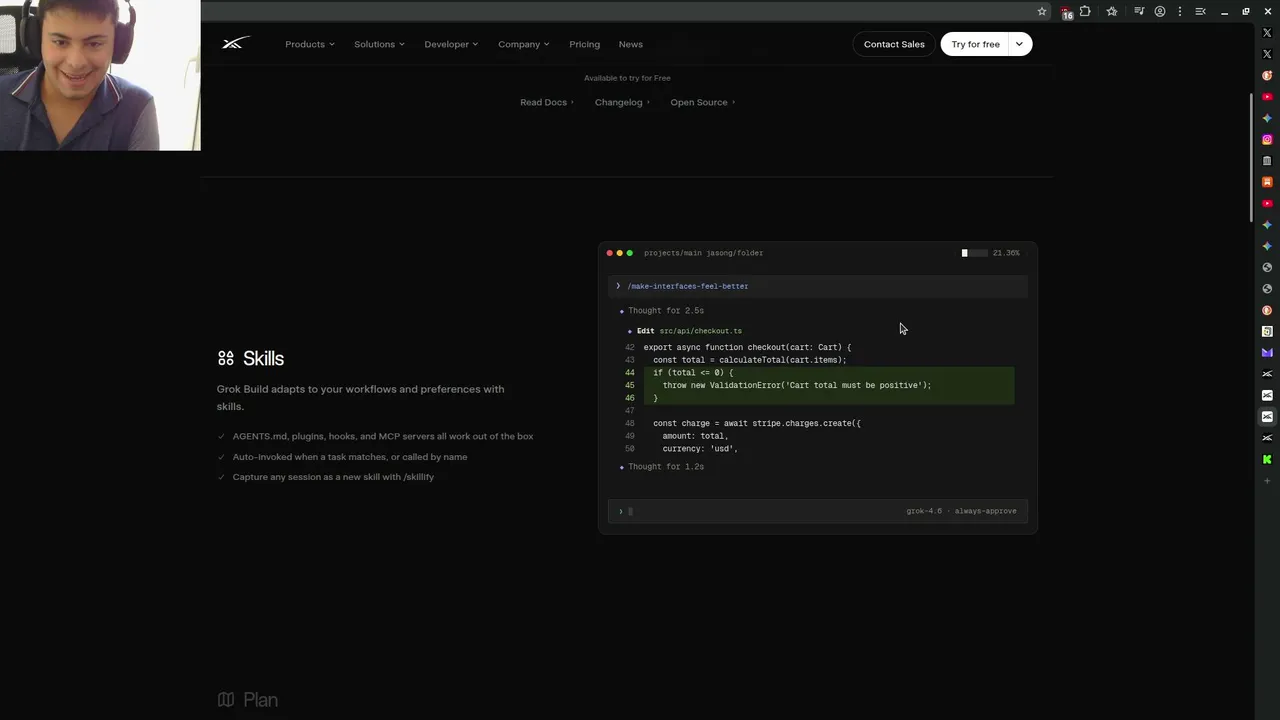The image size is (1280, 720).
Task: Open the Pricing page
Action: click(x=585, y=44)
